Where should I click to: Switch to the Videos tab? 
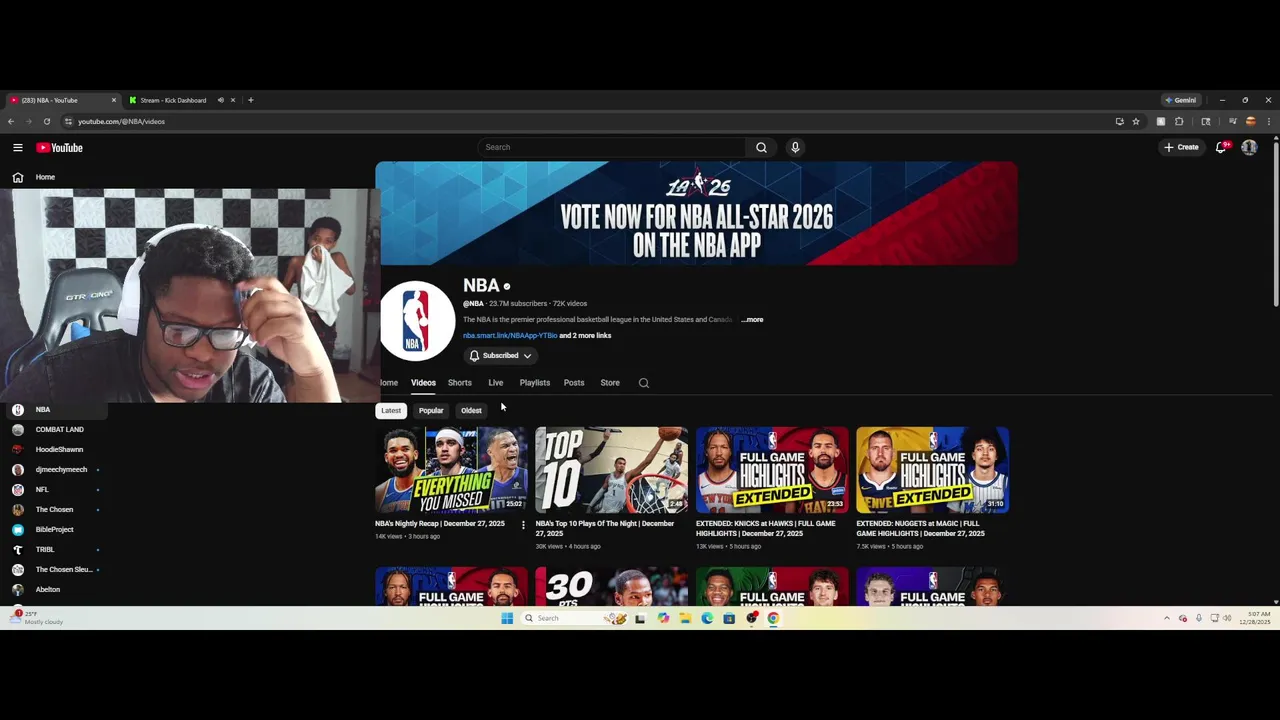[x=423, y=383]
